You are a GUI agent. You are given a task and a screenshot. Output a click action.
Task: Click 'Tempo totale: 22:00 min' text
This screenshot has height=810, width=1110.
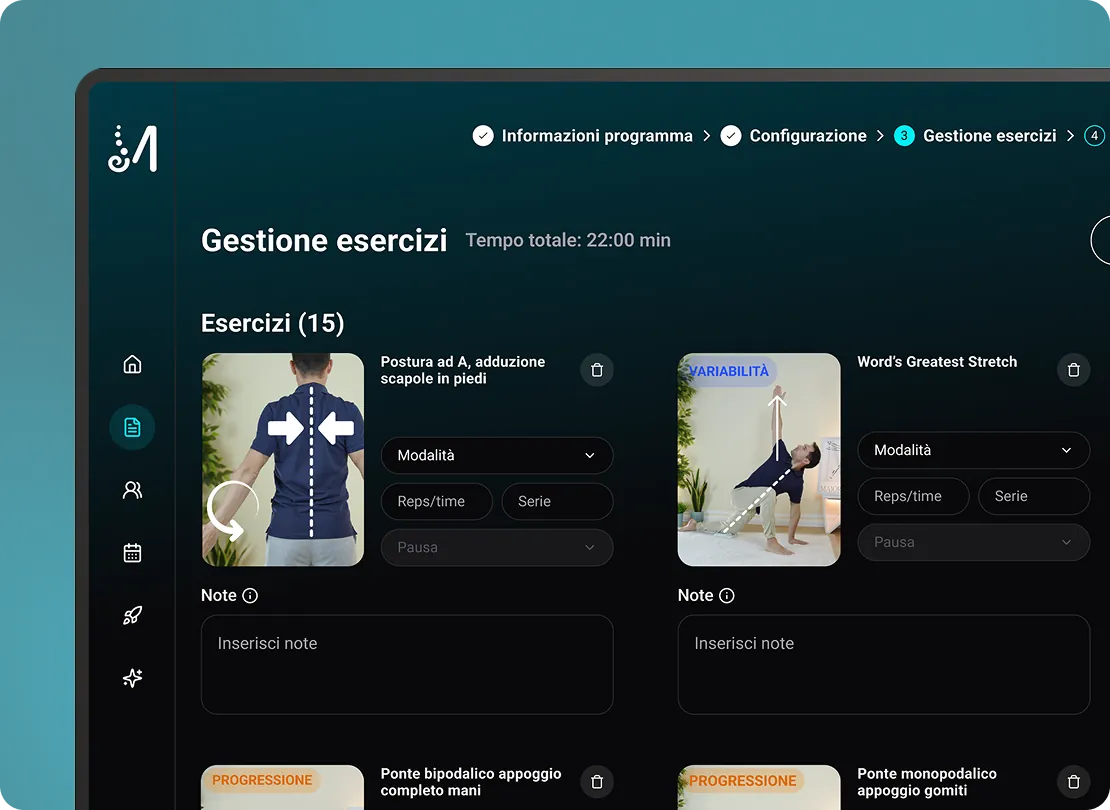568,241
